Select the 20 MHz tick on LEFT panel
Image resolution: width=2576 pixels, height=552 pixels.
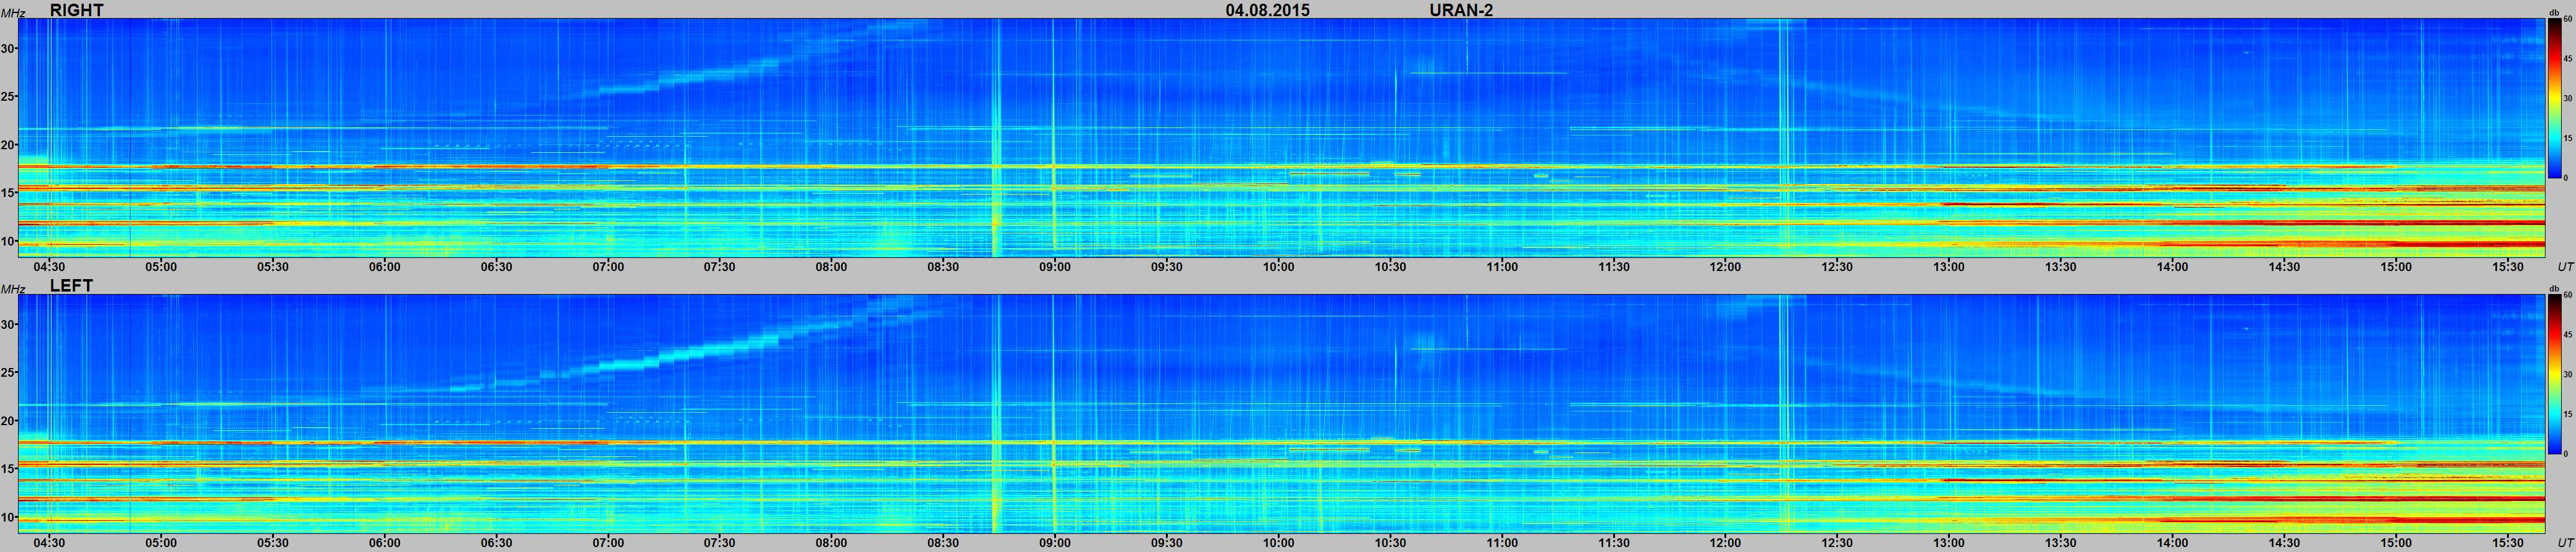[9, 421]
